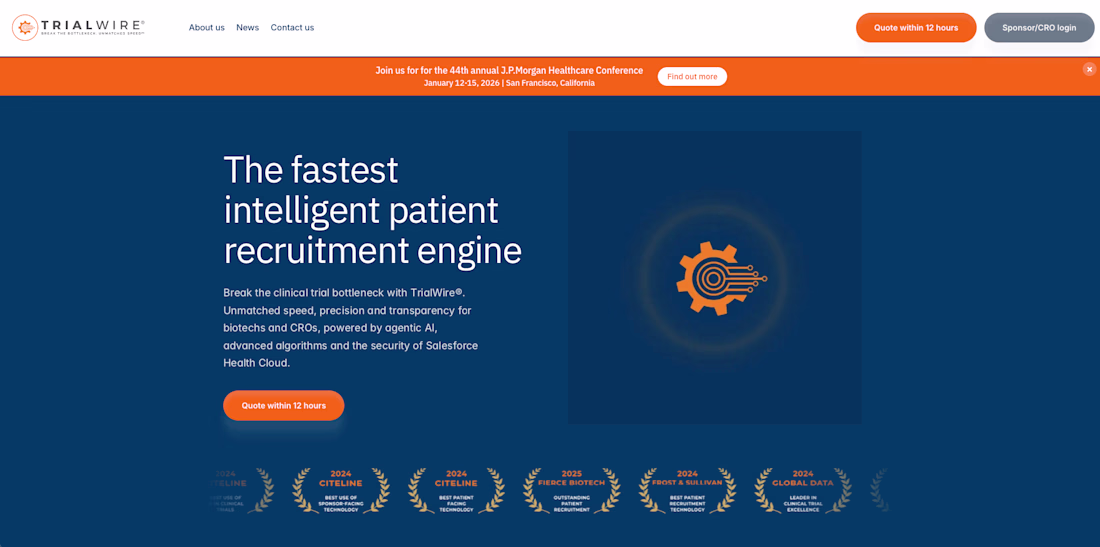This screenshot has height=547, width=1100.
Task: Select Citeline Best Patient Facing Technology award
Action: 456,491
